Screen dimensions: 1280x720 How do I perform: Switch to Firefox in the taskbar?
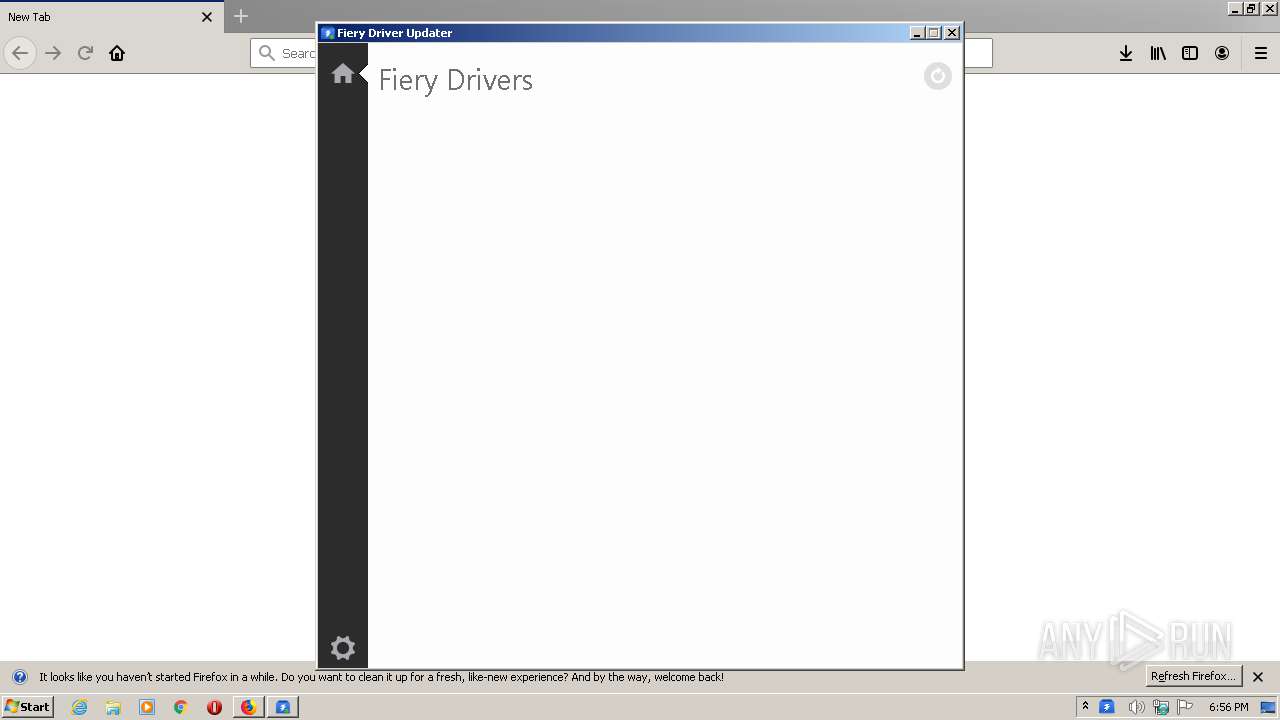coord(248,707)
